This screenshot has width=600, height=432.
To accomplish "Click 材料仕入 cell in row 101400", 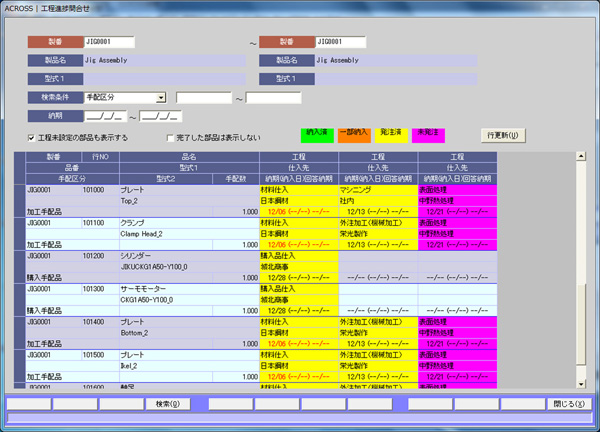I will (299, 322).
